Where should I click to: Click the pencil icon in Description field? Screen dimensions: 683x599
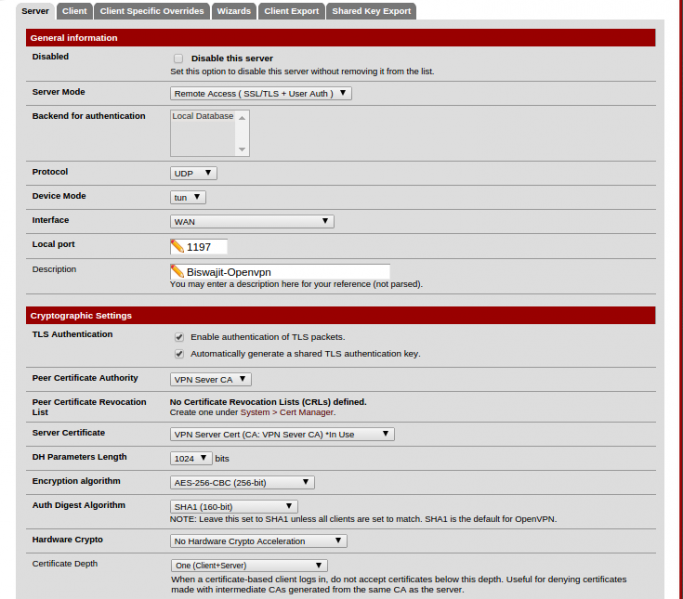click(177, 271)
